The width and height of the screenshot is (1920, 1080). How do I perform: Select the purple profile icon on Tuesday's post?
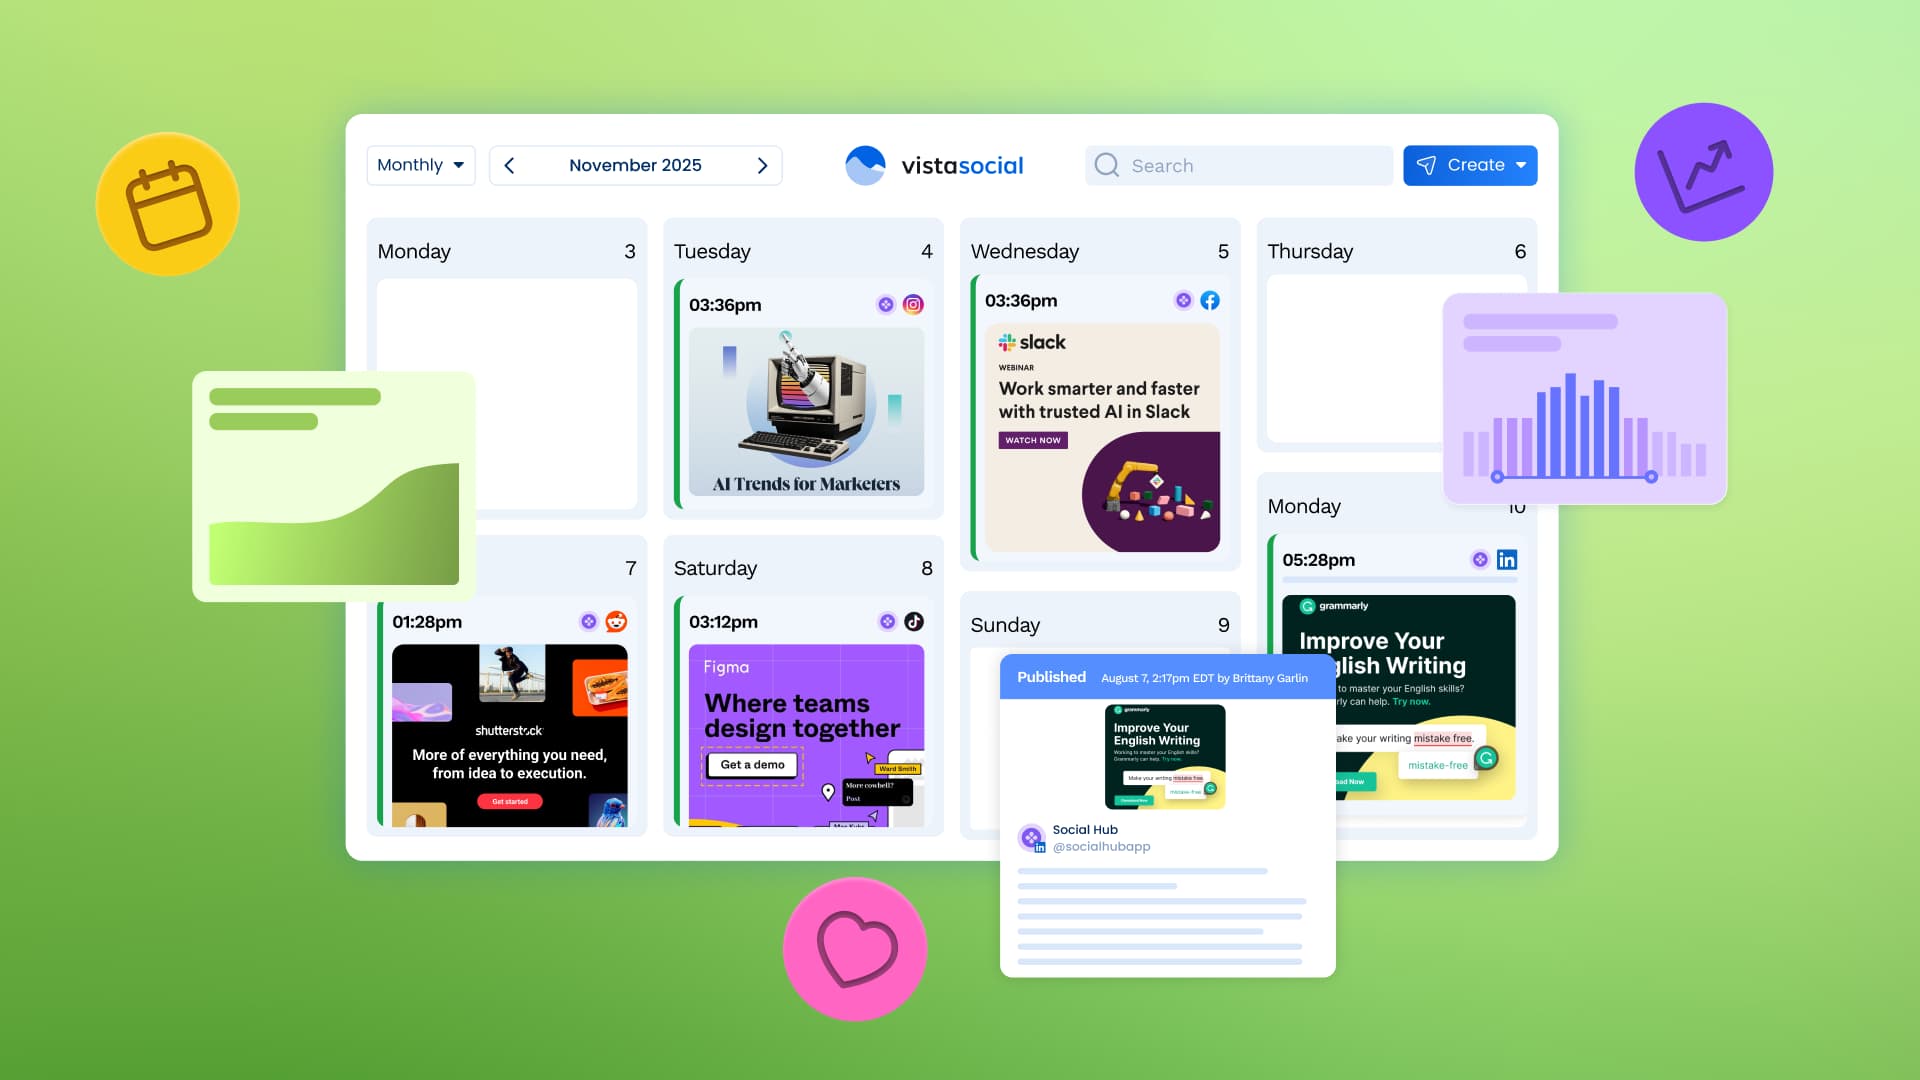(x=885, y=304)
